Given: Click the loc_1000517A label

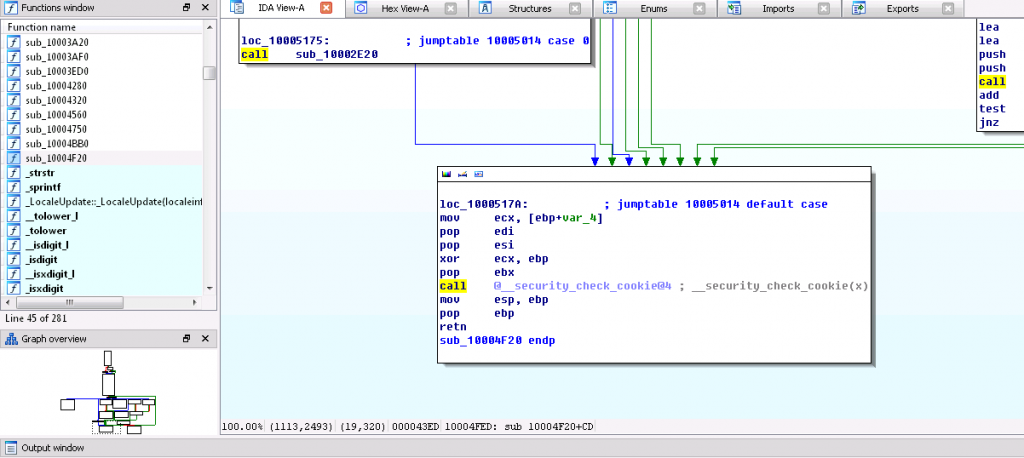Looking at the screenshot, I should [x=484, y=204].
